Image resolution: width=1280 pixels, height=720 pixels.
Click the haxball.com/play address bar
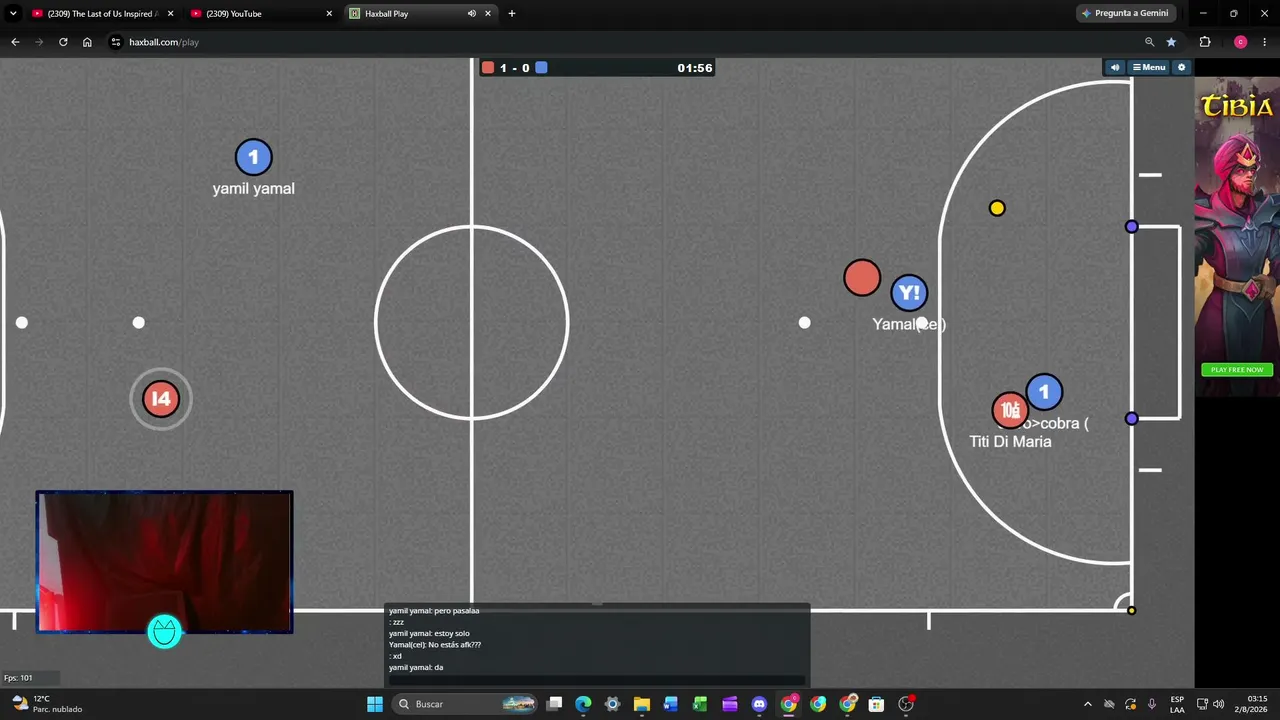(630, 42)
